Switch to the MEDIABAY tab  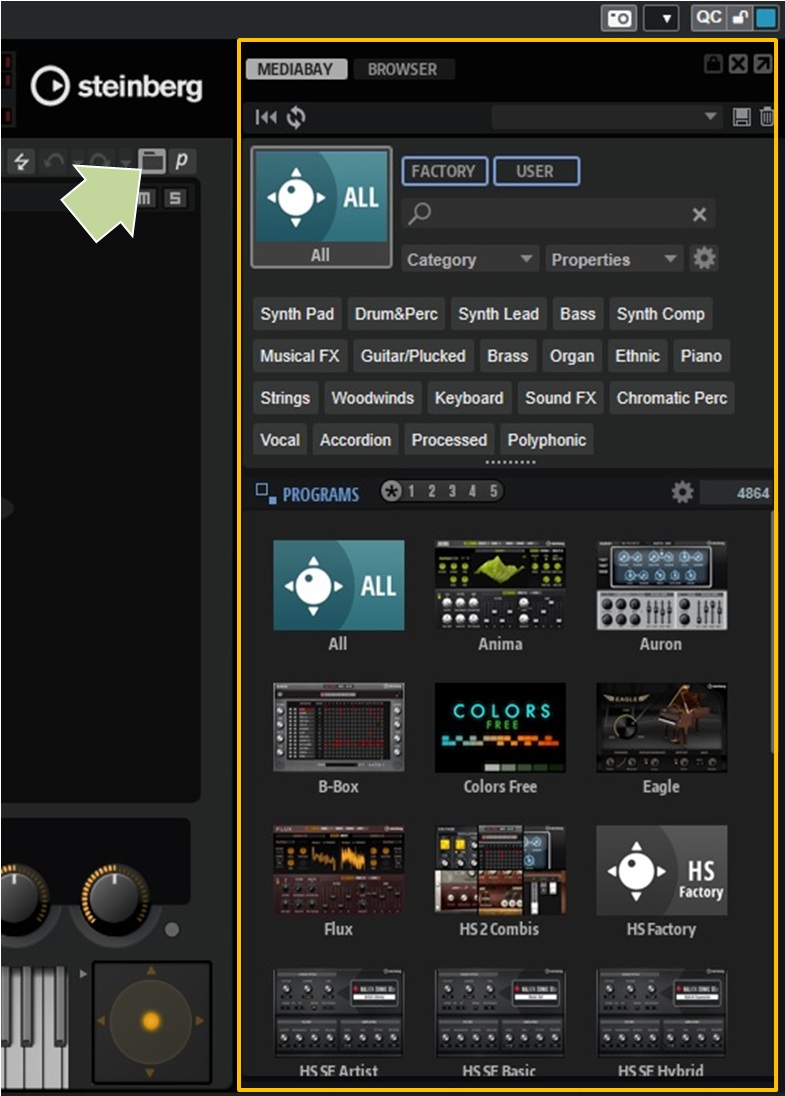tap(297, 70)
